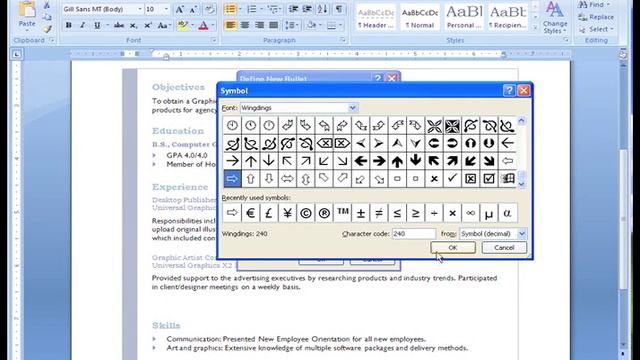Click the Decrease Indent icon
Screen dimensions: 640x360
[x=293, y=9]
